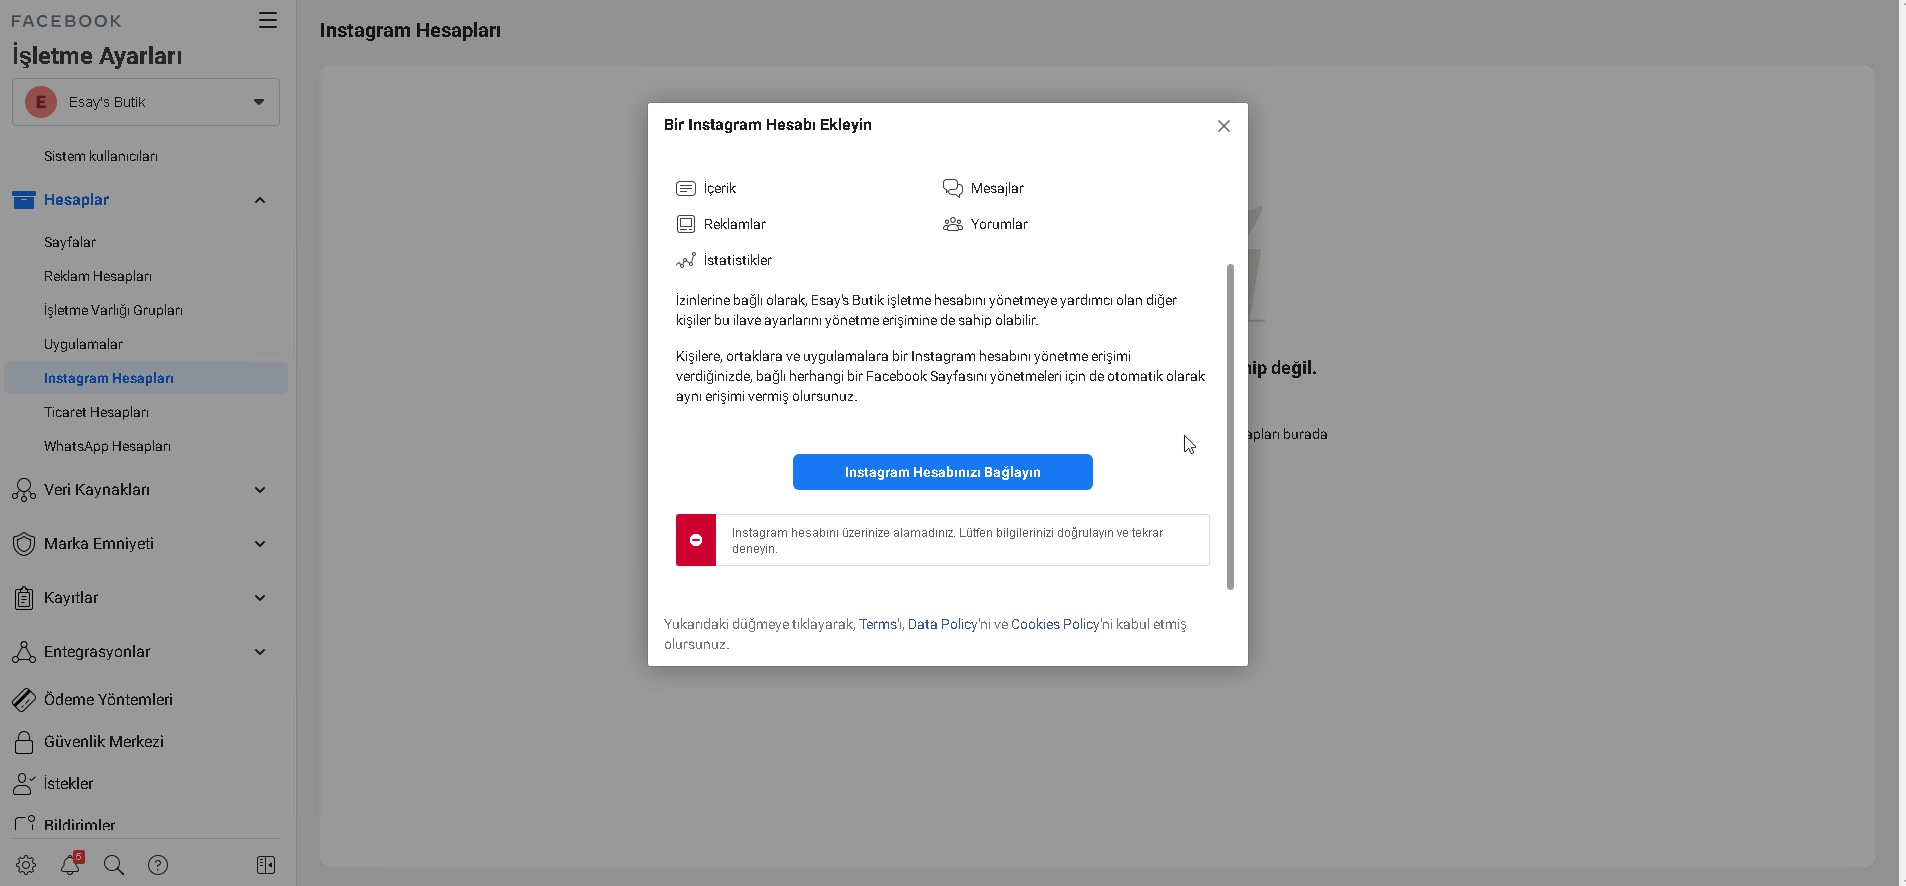This screenshot has height=886, width=1906.
Task: Click the Ödeme Yöntemleri card icon
Action: point(24,700)
